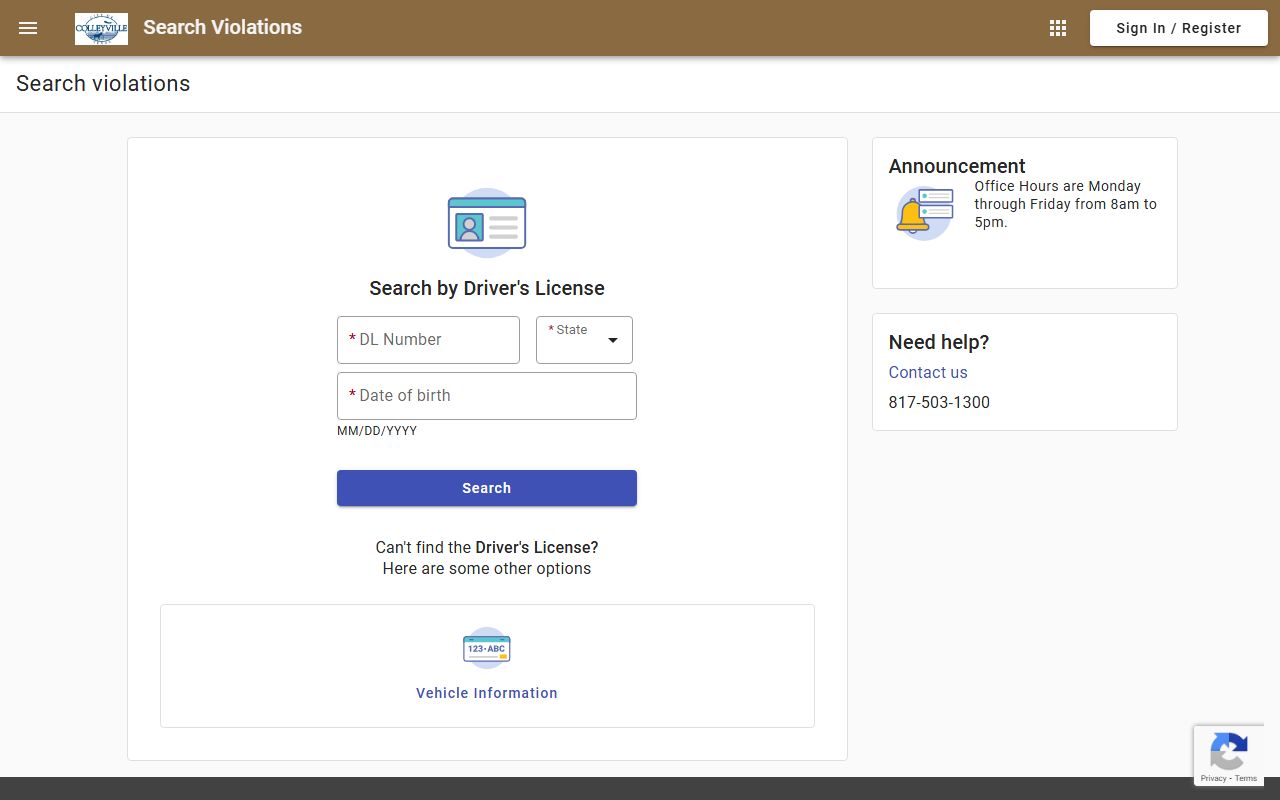Focus the DL Number field

coord(428,340)
